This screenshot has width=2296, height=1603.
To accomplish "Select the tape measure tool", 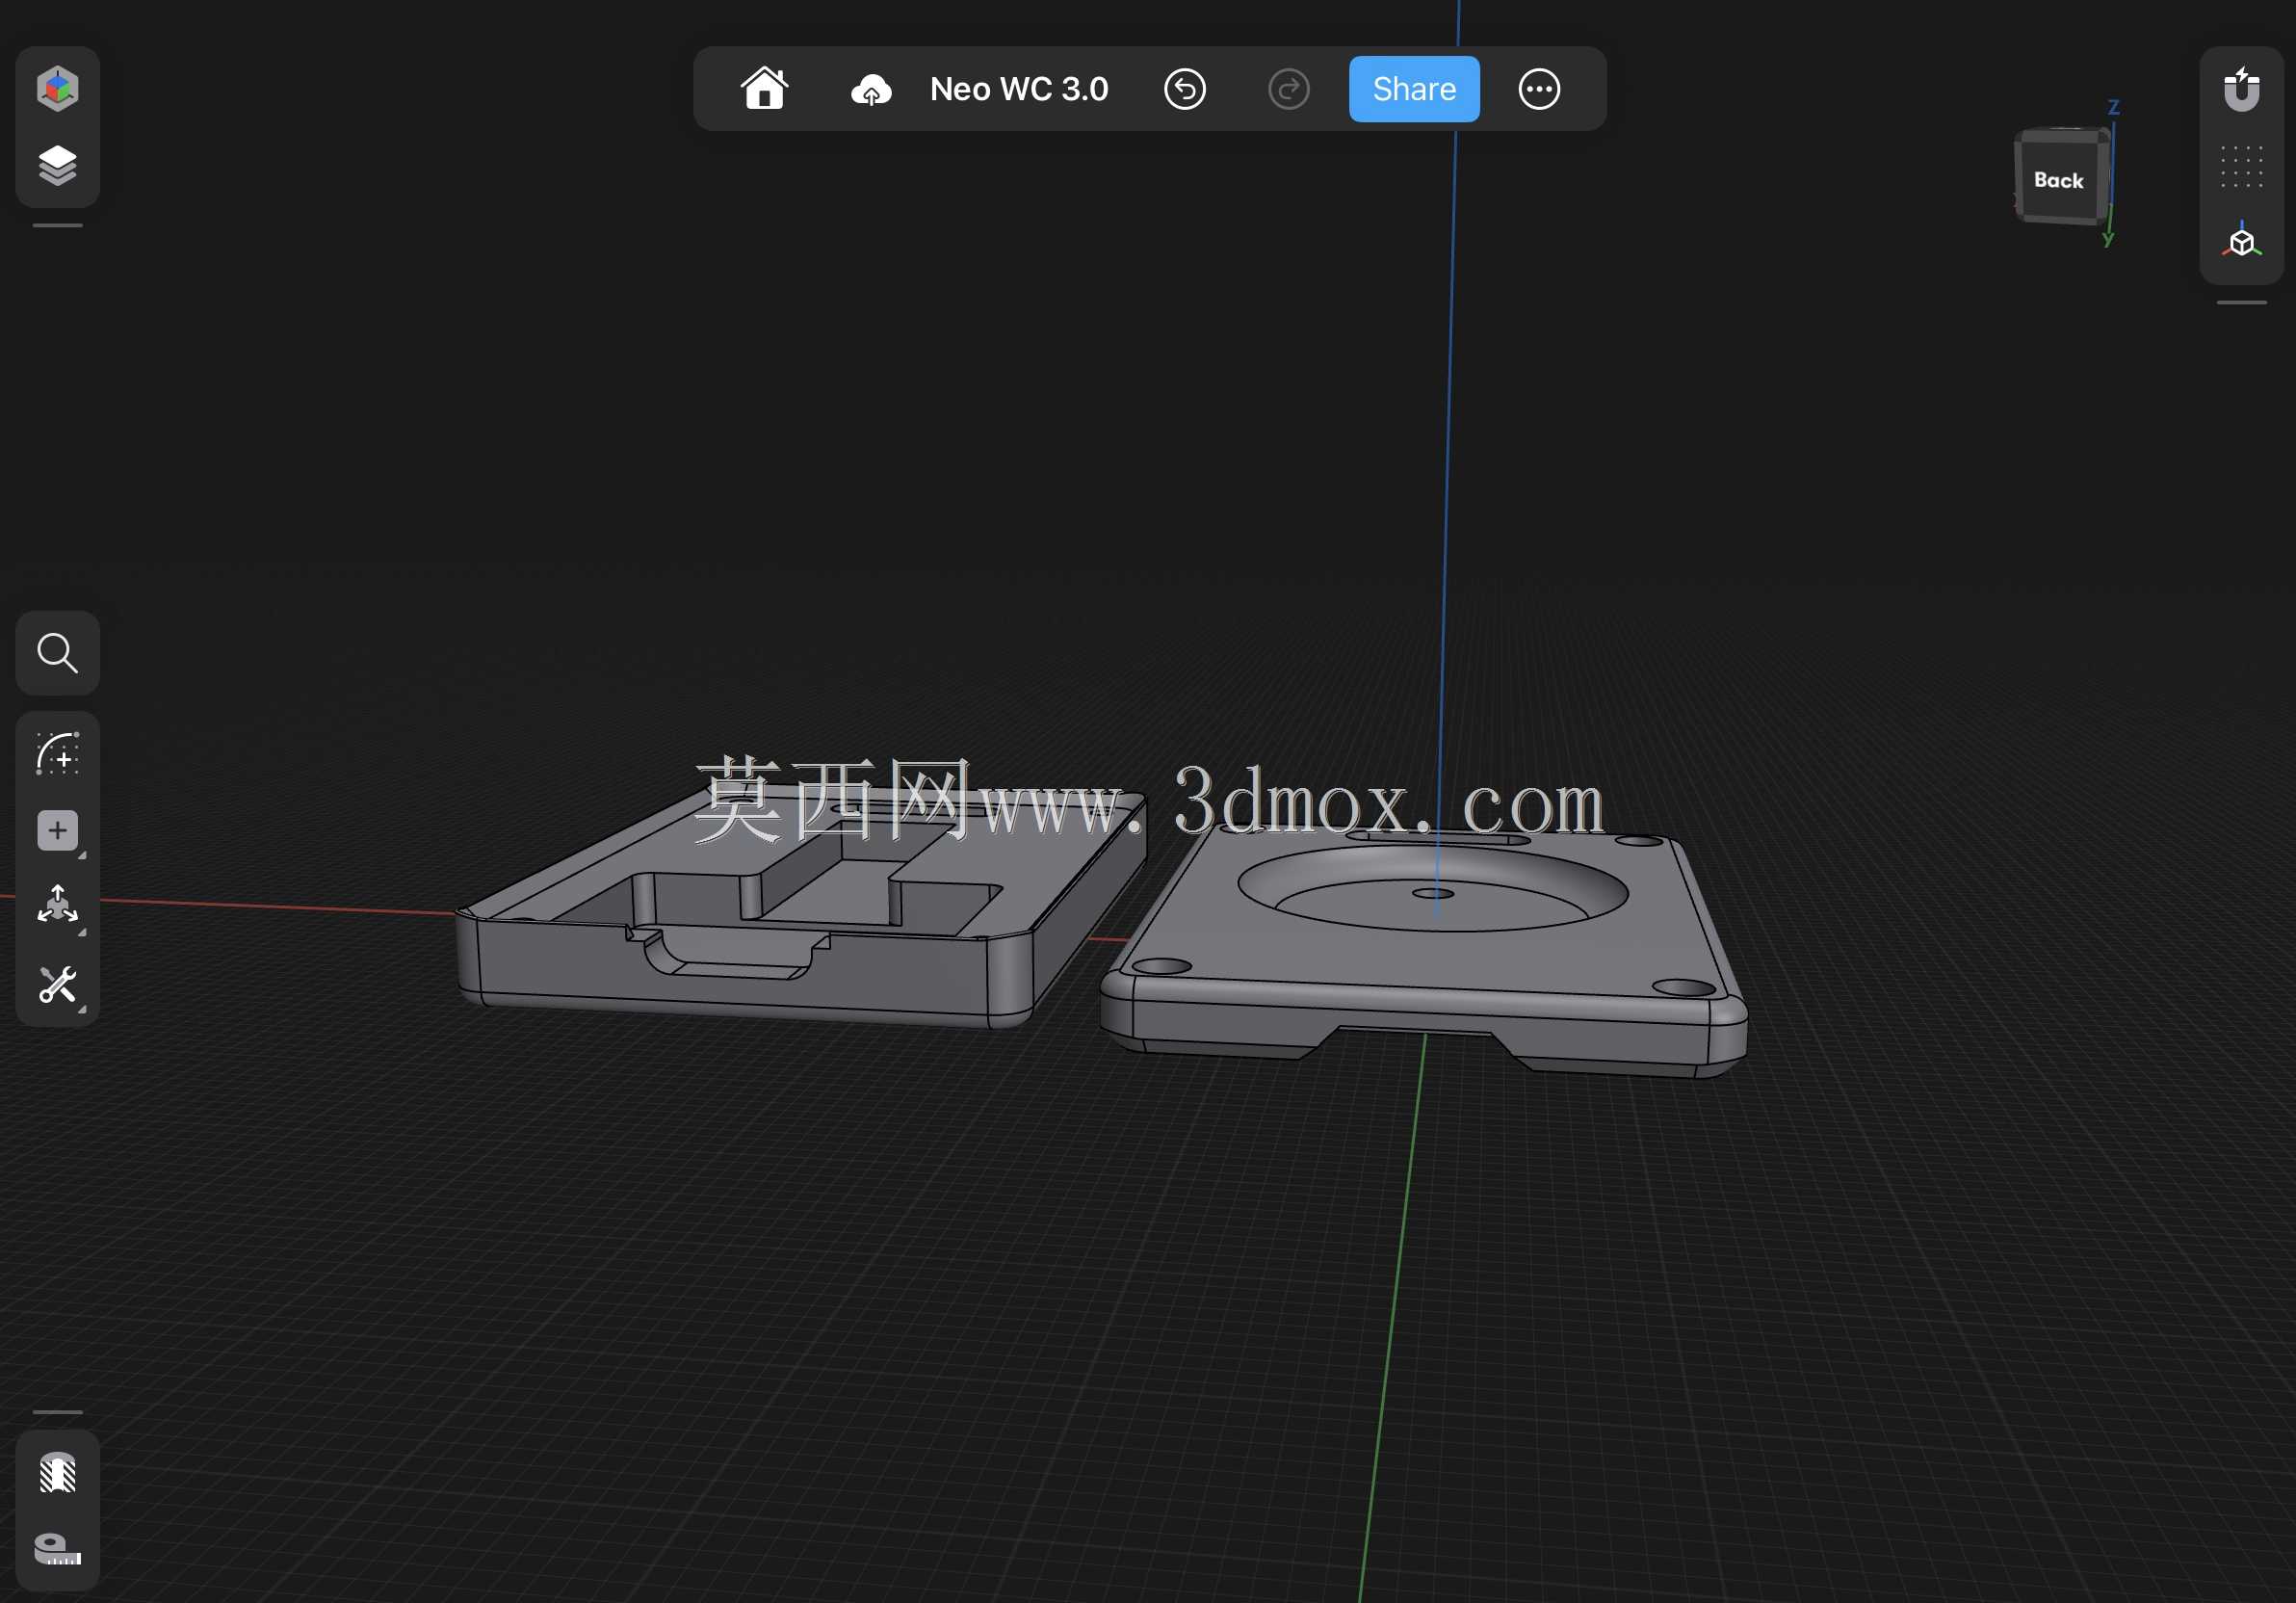I will [57, 1549].
